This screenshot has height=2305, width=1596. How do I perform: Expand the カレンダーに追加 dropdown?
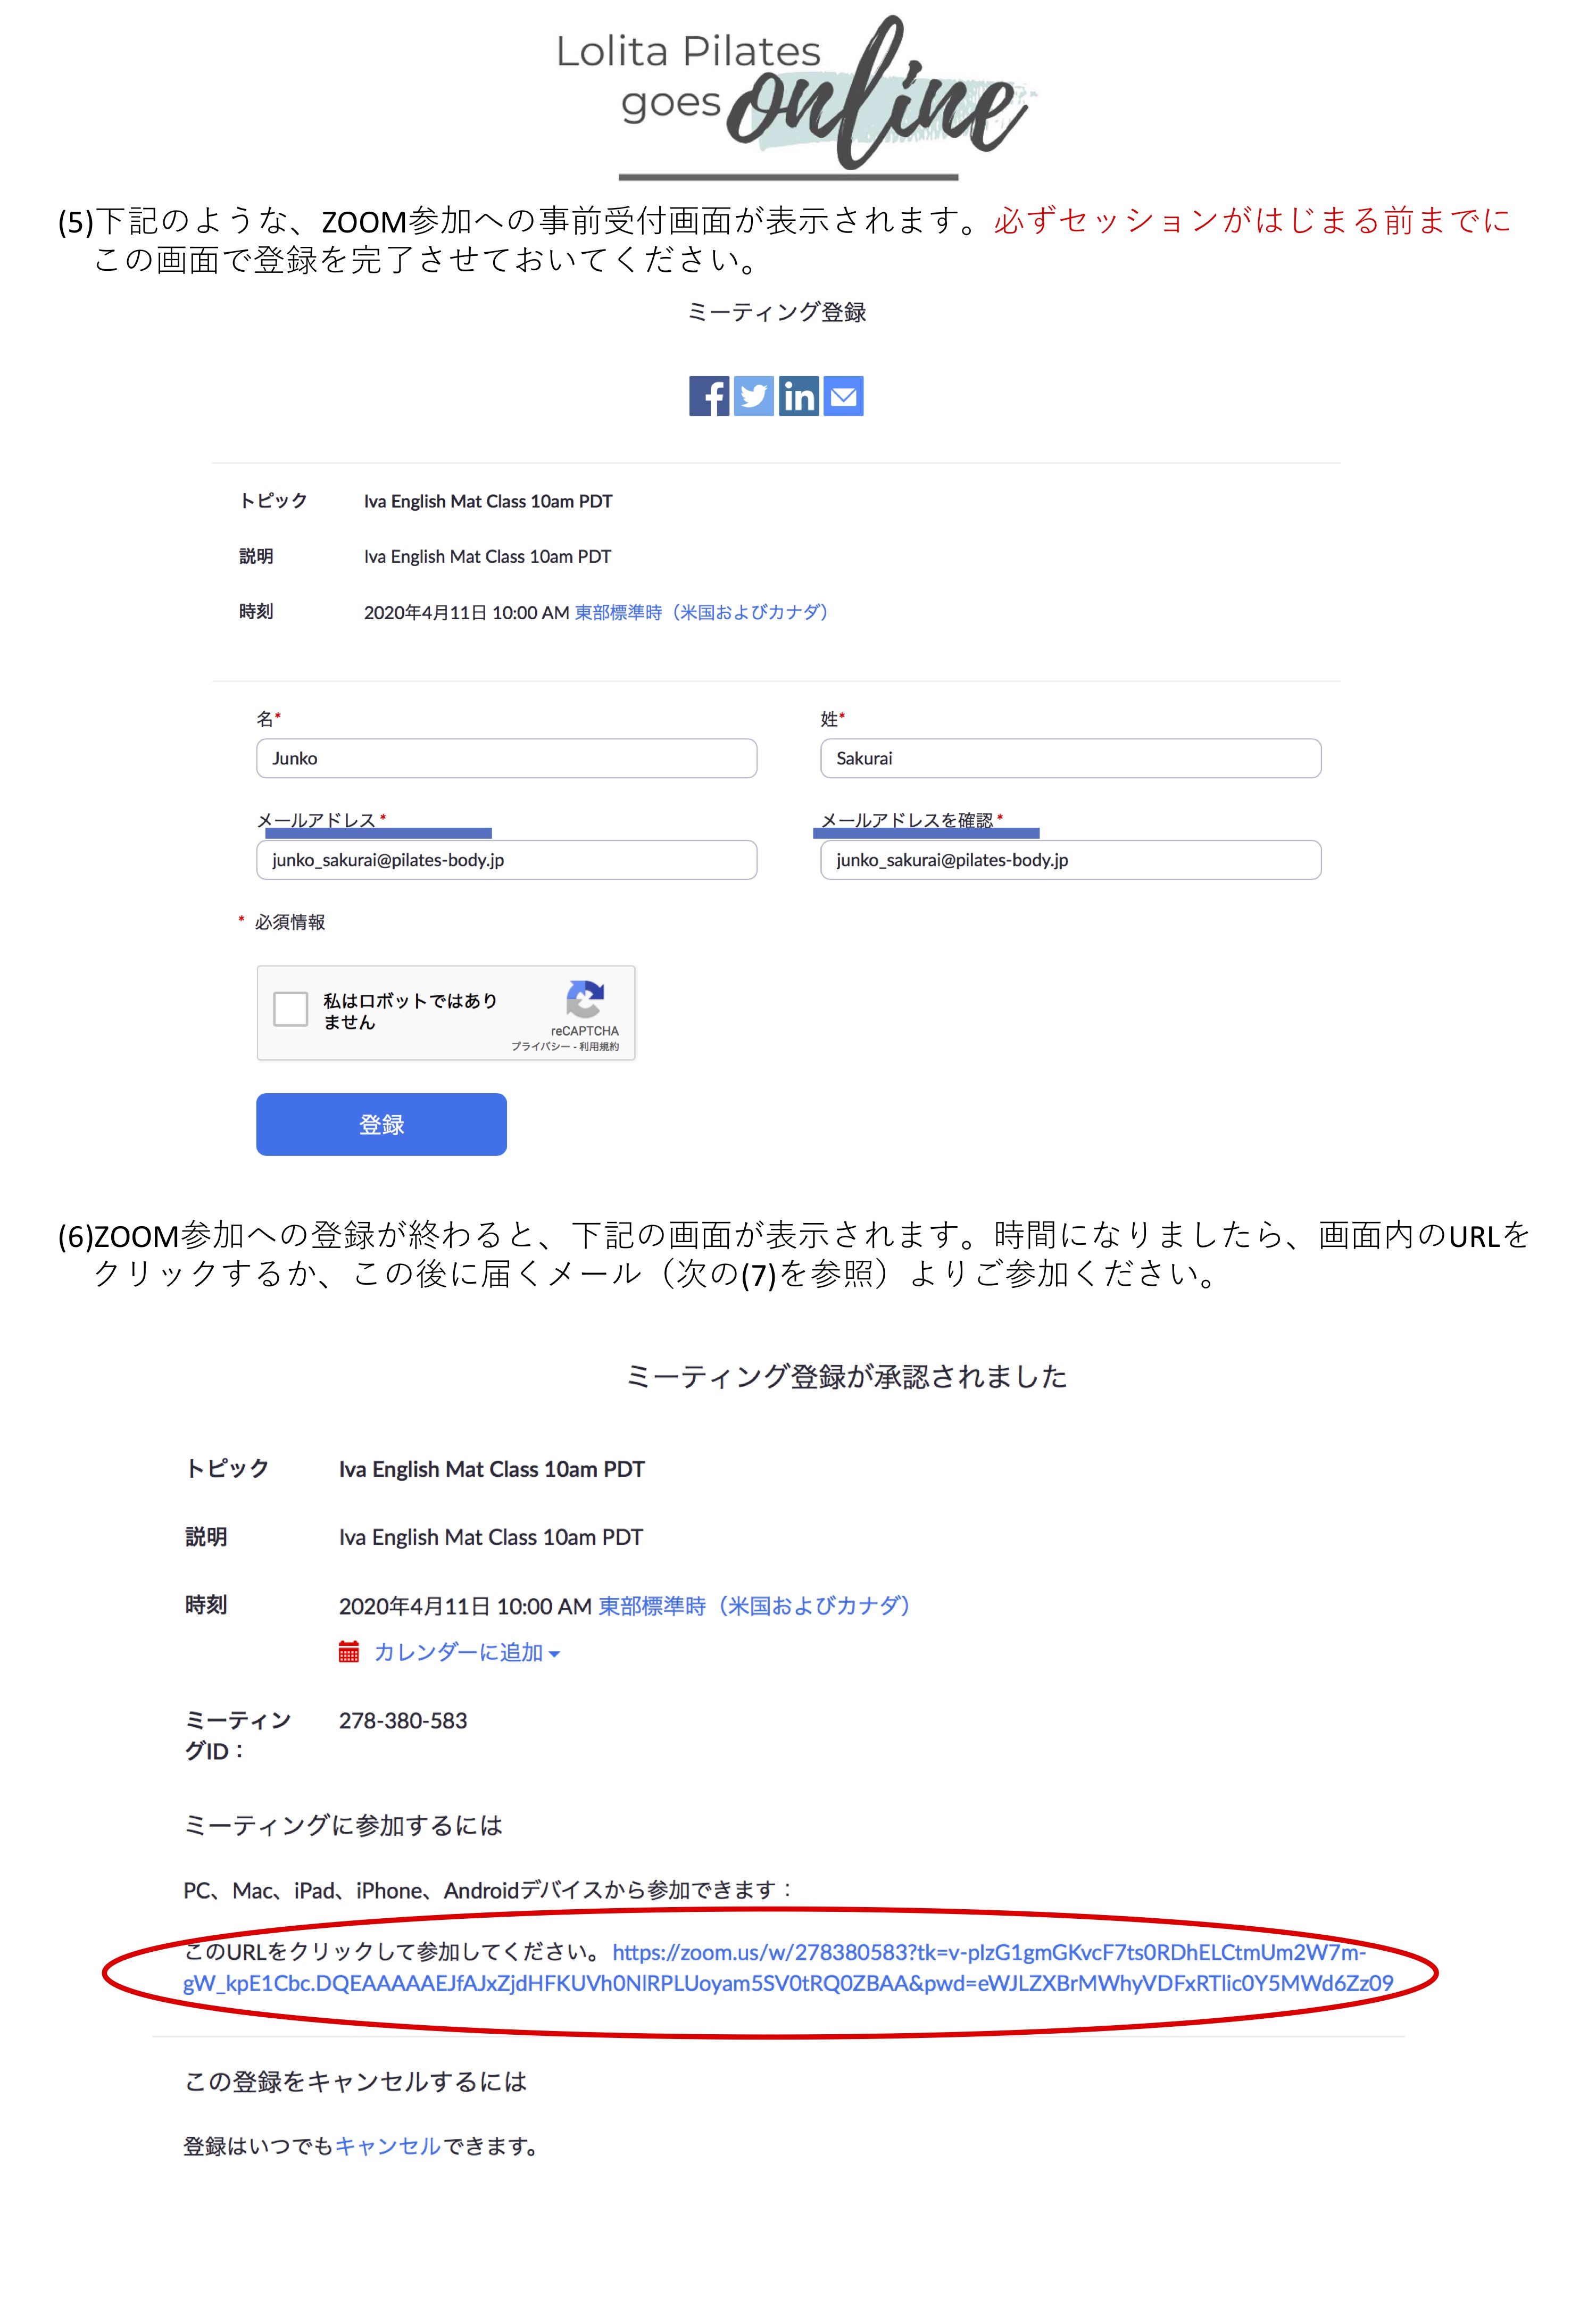click(x=466, y=1652)
